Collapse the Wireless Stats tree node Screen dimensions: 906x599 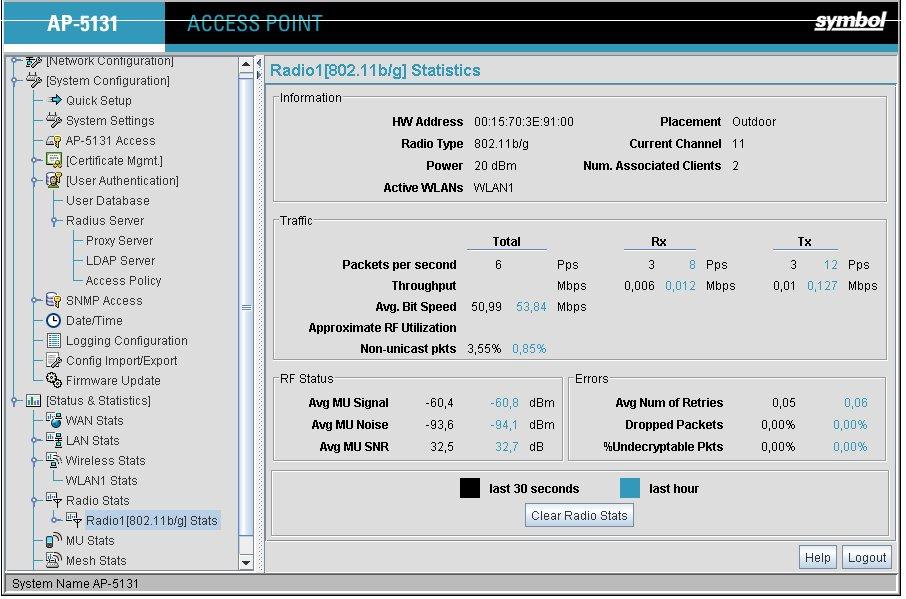35,460
